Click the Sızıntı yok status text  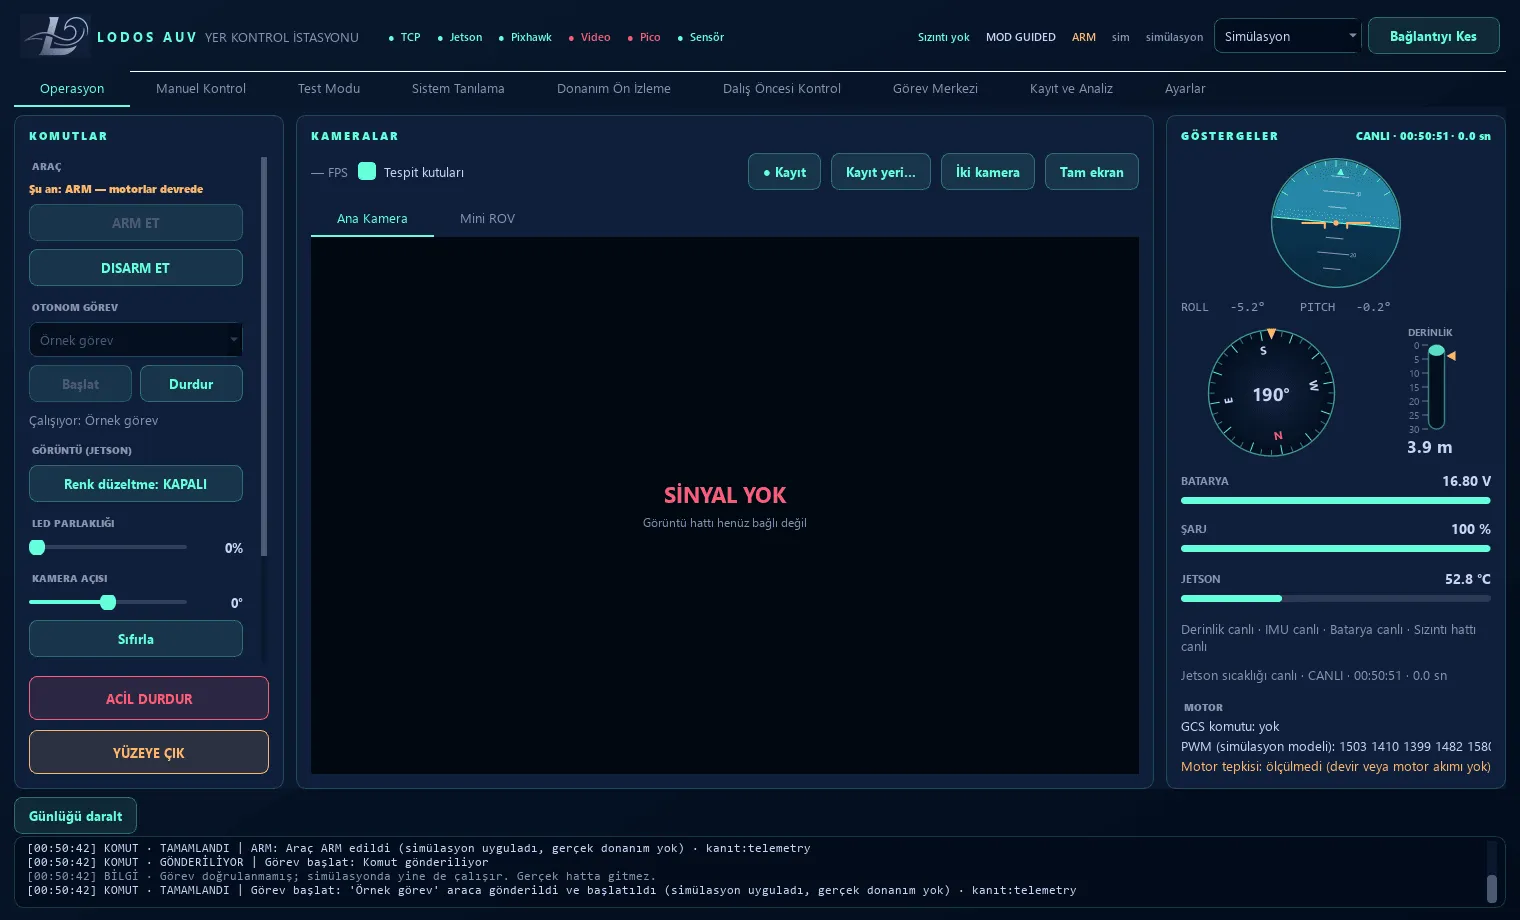click(x=944, y=37)
